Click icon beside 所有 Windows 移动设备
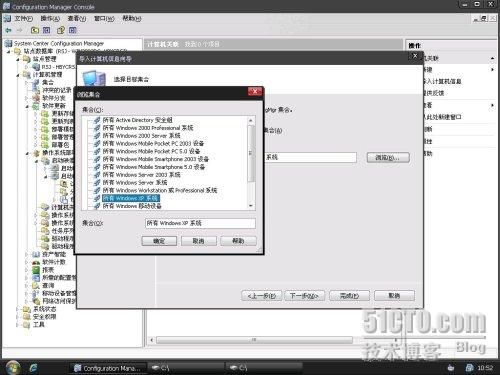Viewport: 500px width, 375px height. (97, 206)
